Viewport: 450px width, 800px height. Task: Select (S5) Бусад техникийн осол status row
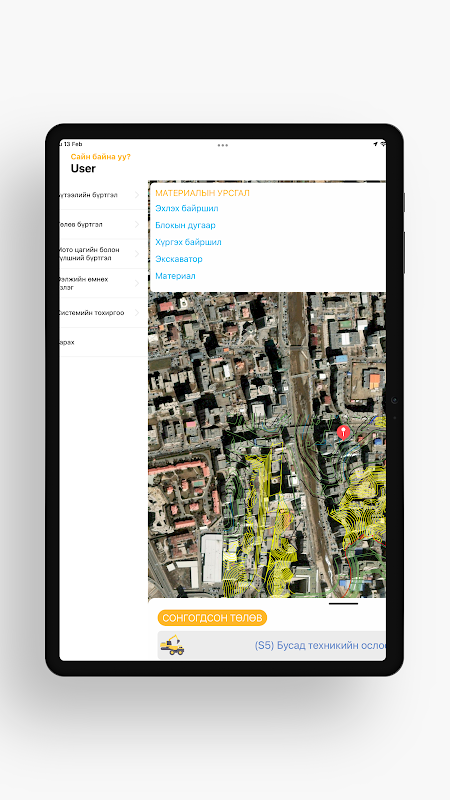[x=271, y=645]
